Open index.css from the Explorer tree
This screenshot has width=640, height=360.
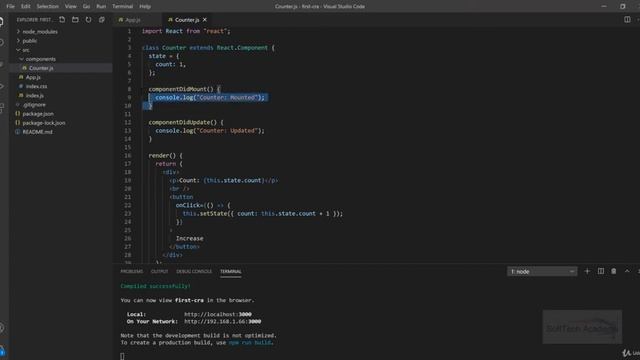[x=36, y=86]
